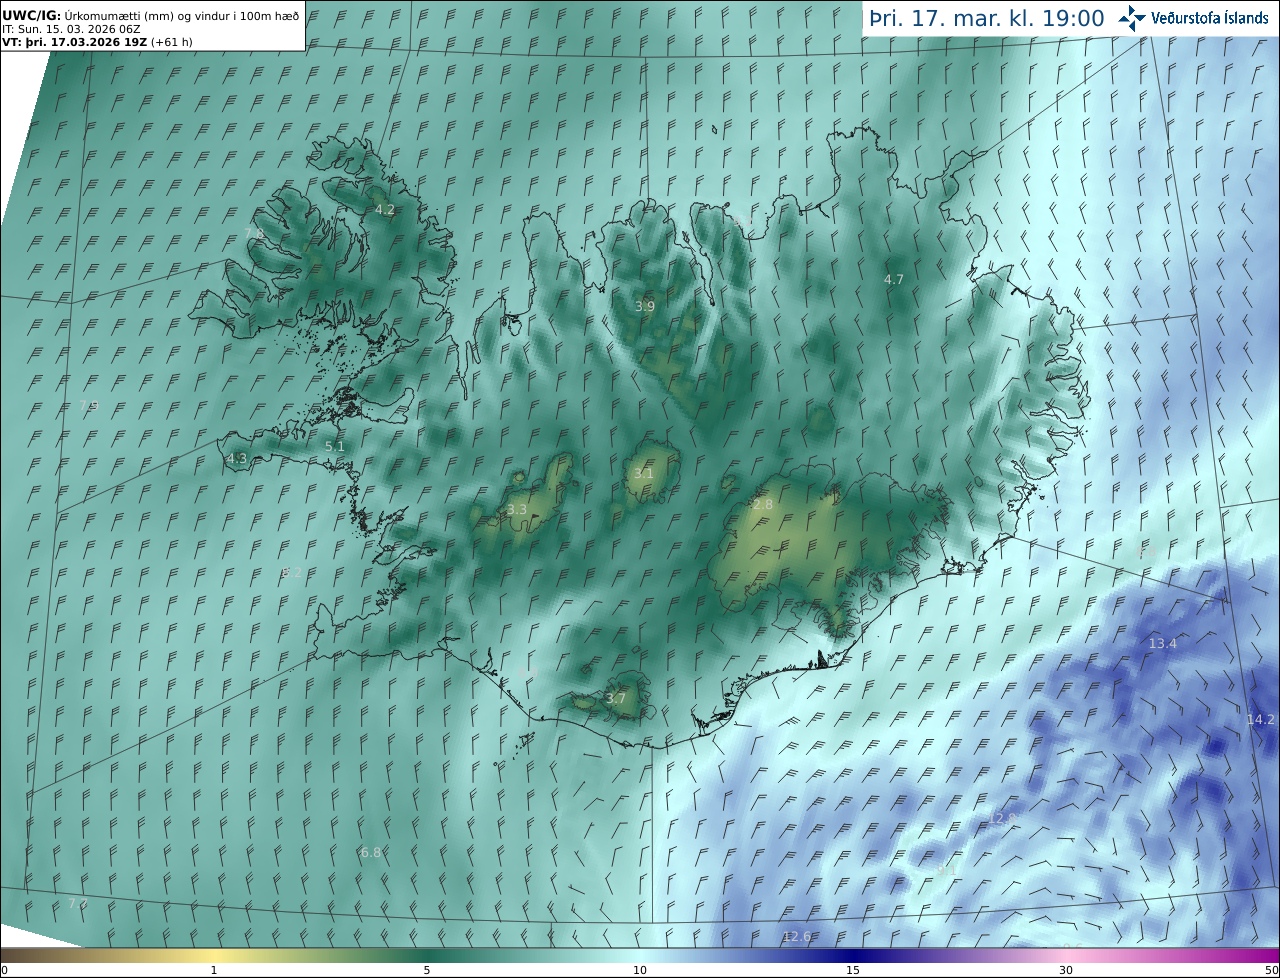Screen dimensions: 1280x978
Task: Click the 13.4 value in the southeast
Action: 1163,643
